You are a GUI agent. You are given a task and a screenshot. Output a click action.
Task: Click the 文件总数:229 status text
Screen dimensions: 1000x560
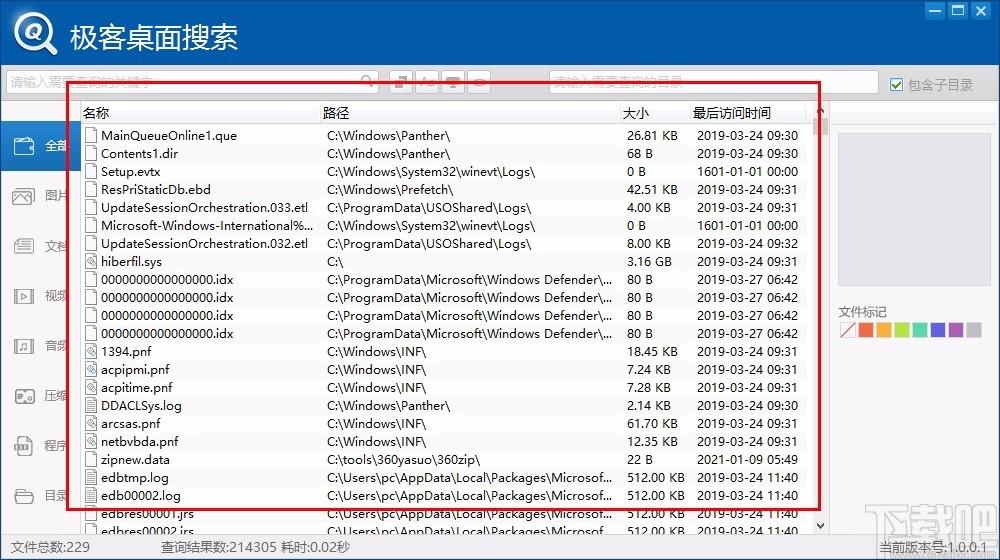50,547
